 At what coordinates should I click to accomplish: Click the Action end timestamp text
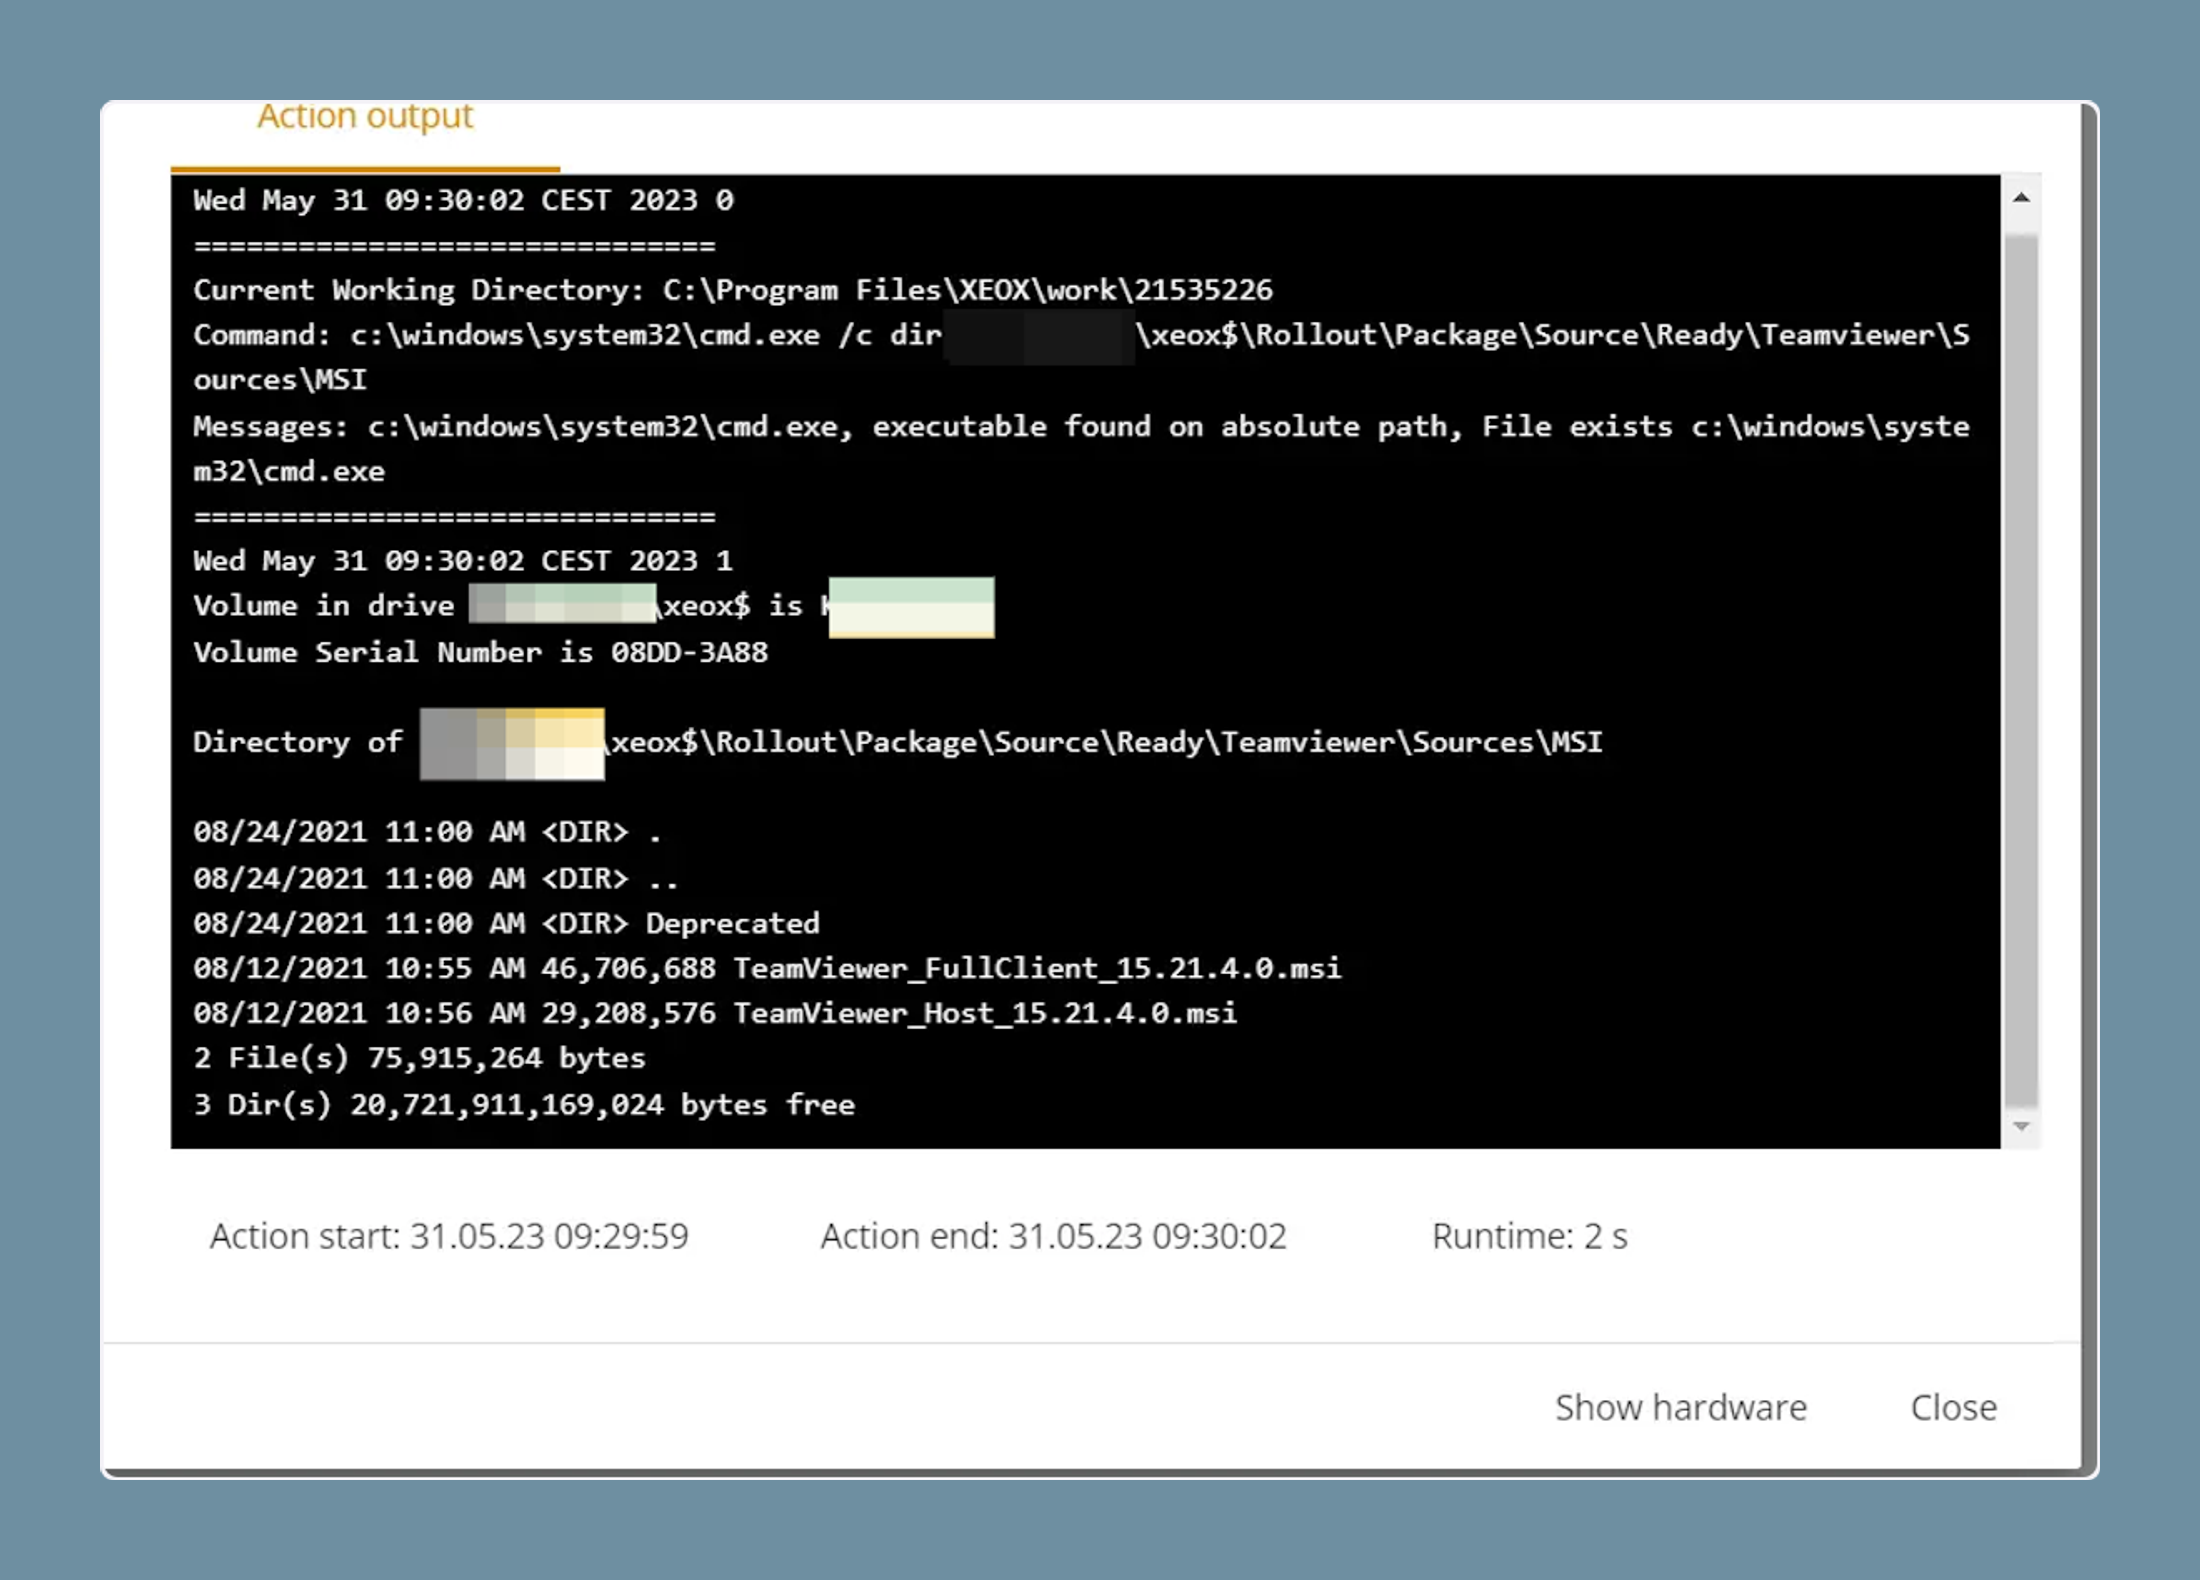point(1053,1236)
